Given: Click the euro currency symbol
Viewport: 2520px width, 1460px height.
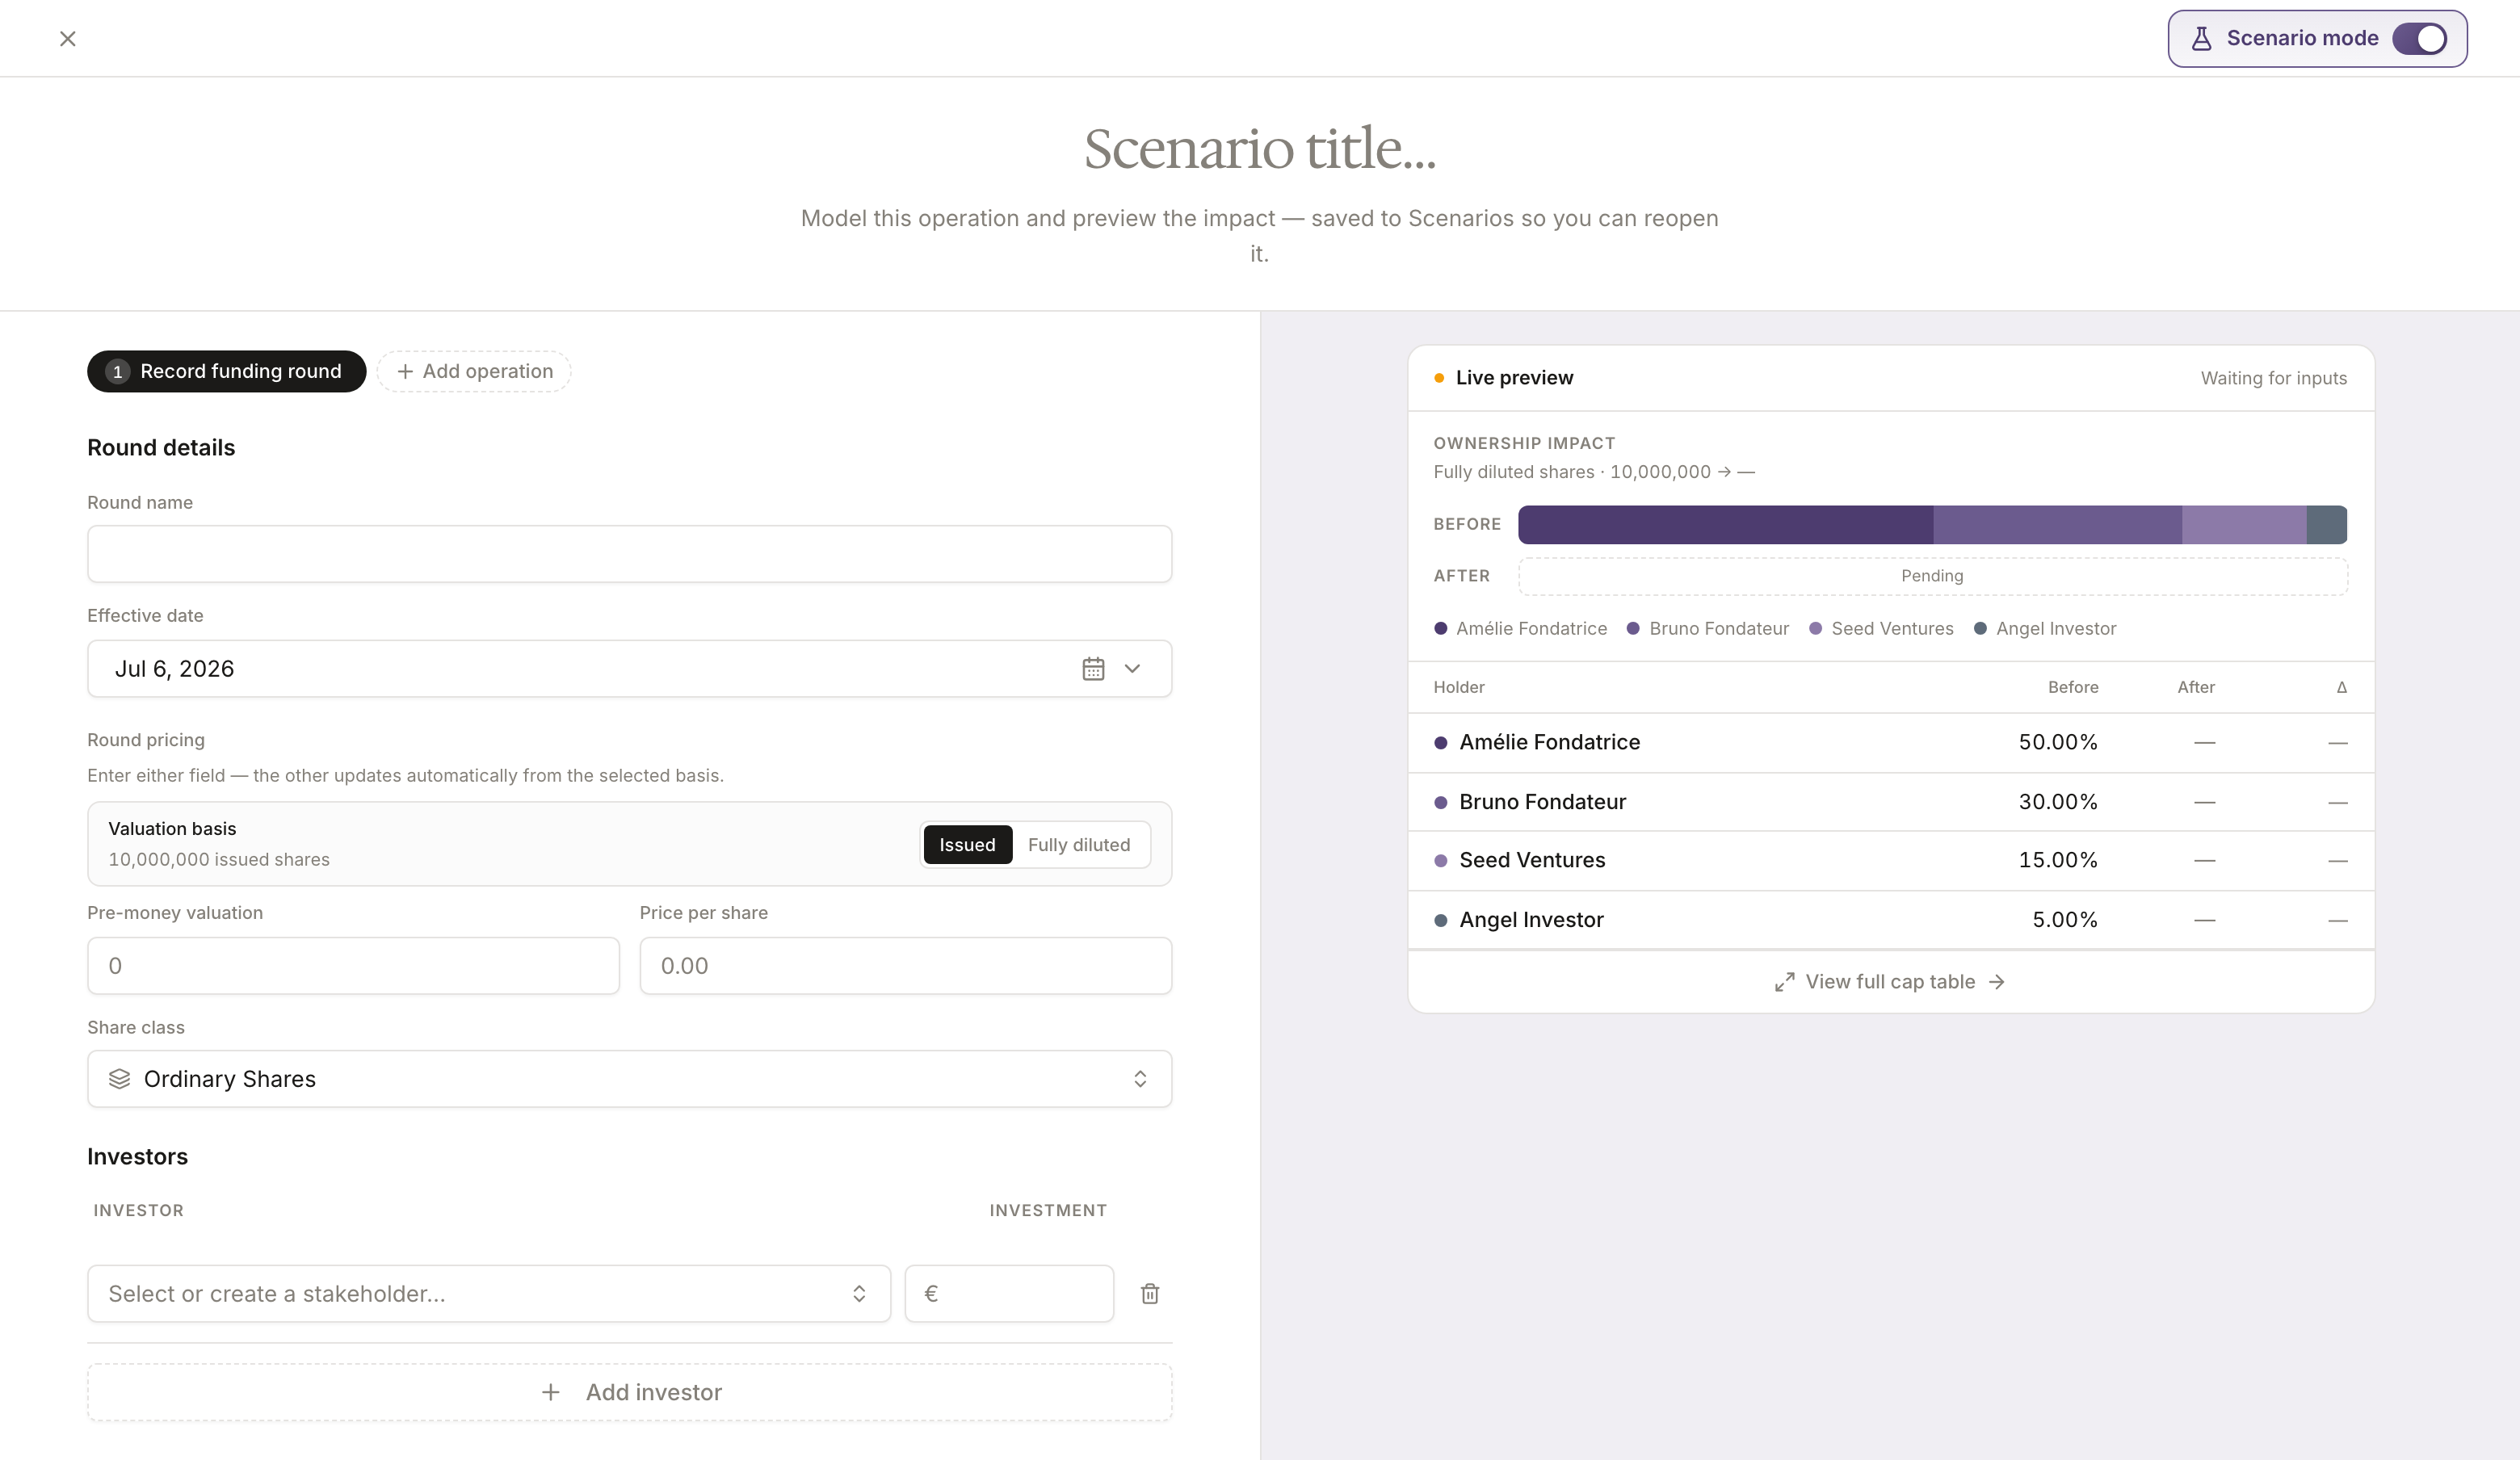Looking at the screenshot, I should pyautogui.click(x=931, y=1294).
